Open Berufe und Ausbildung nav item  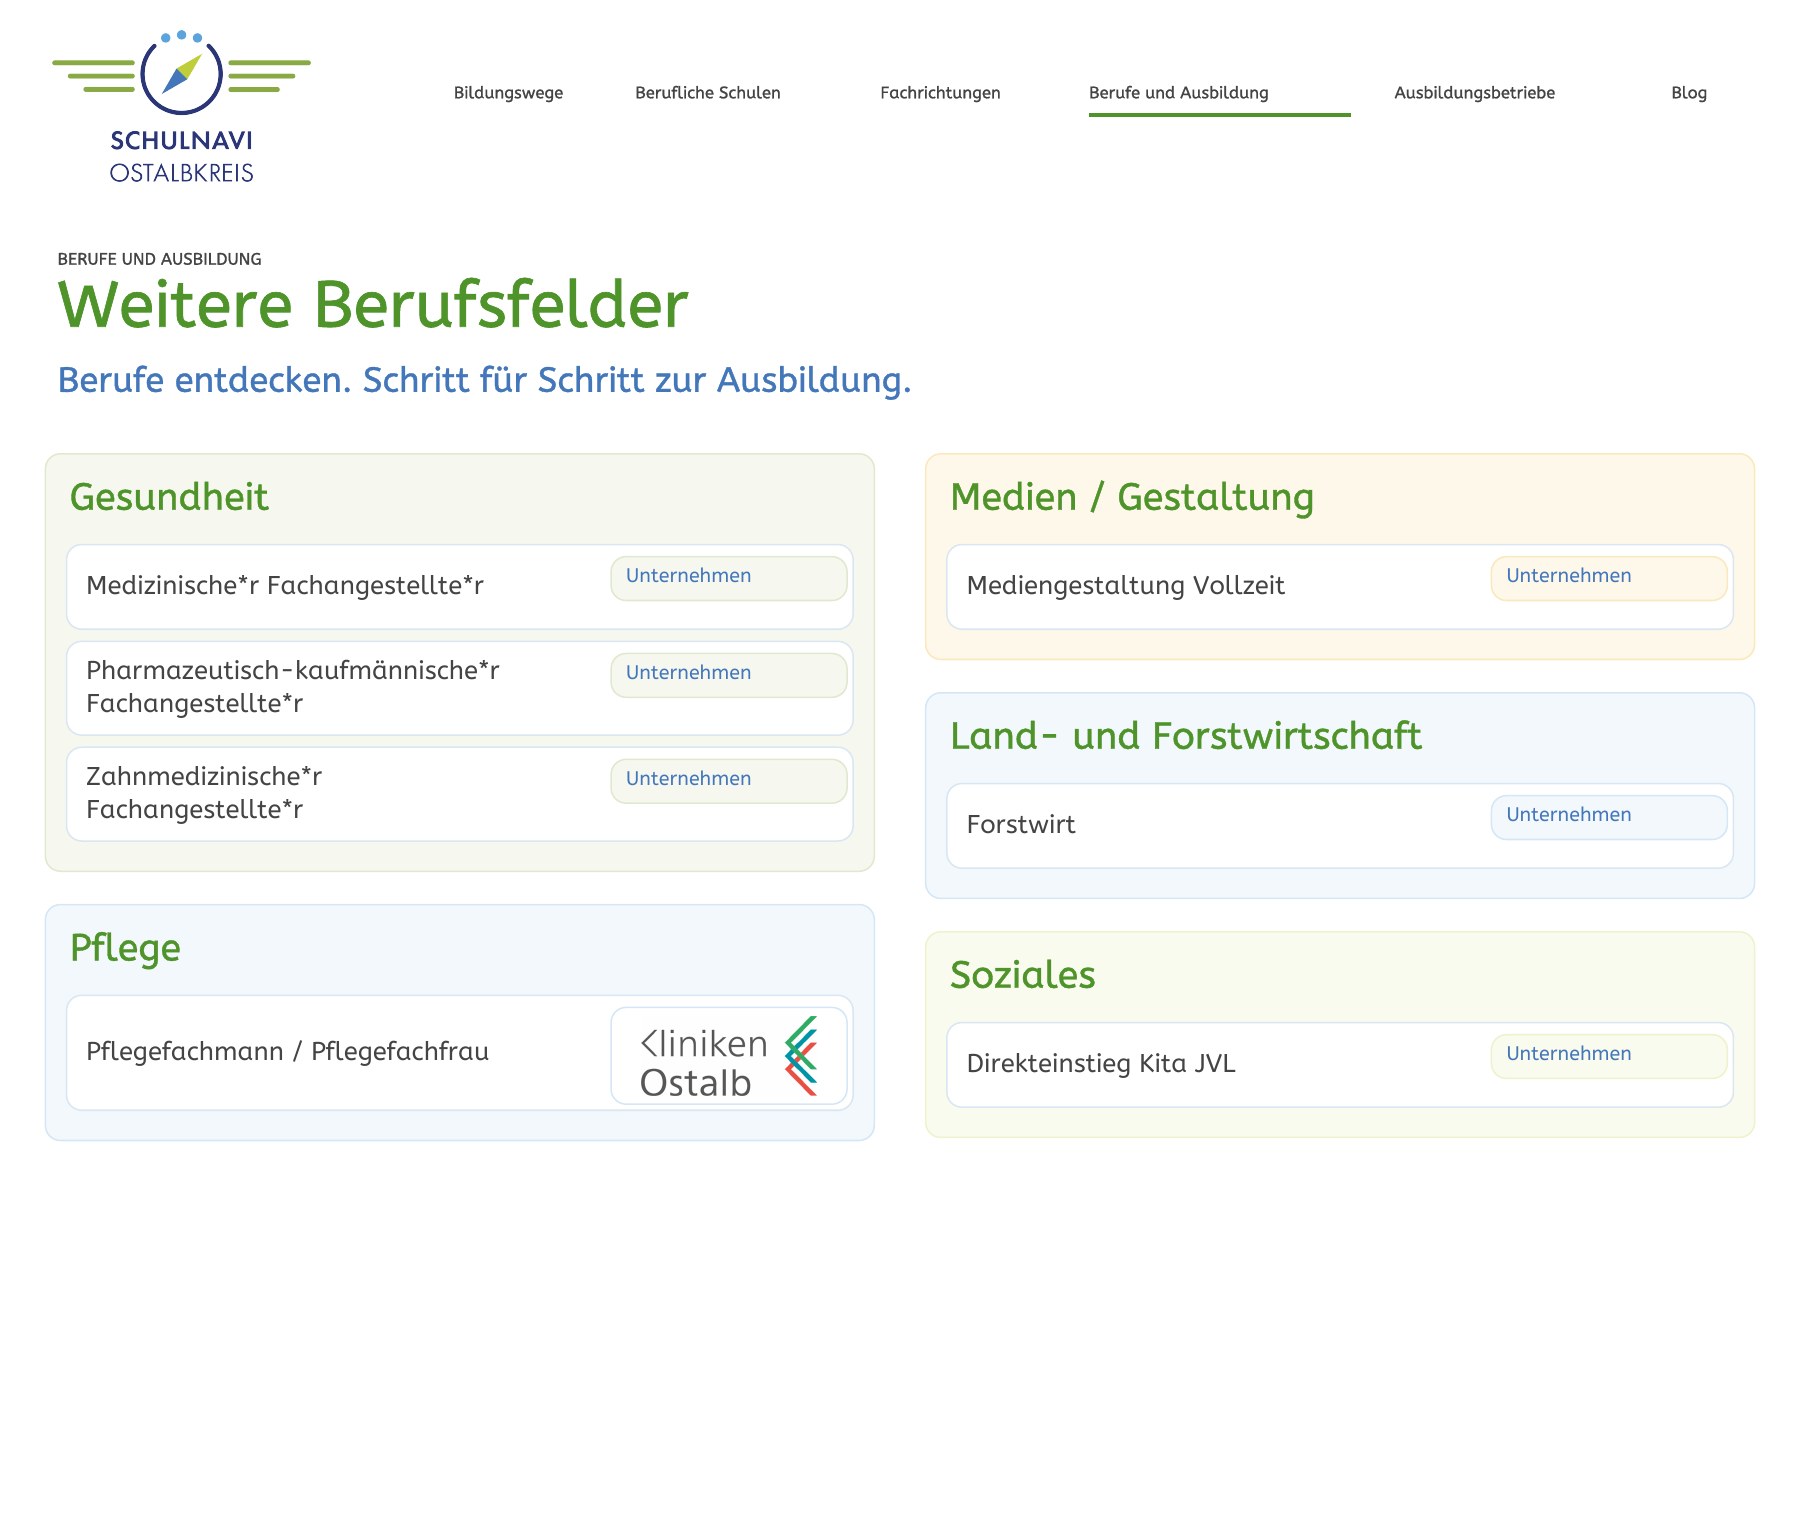coord(1179,93)
